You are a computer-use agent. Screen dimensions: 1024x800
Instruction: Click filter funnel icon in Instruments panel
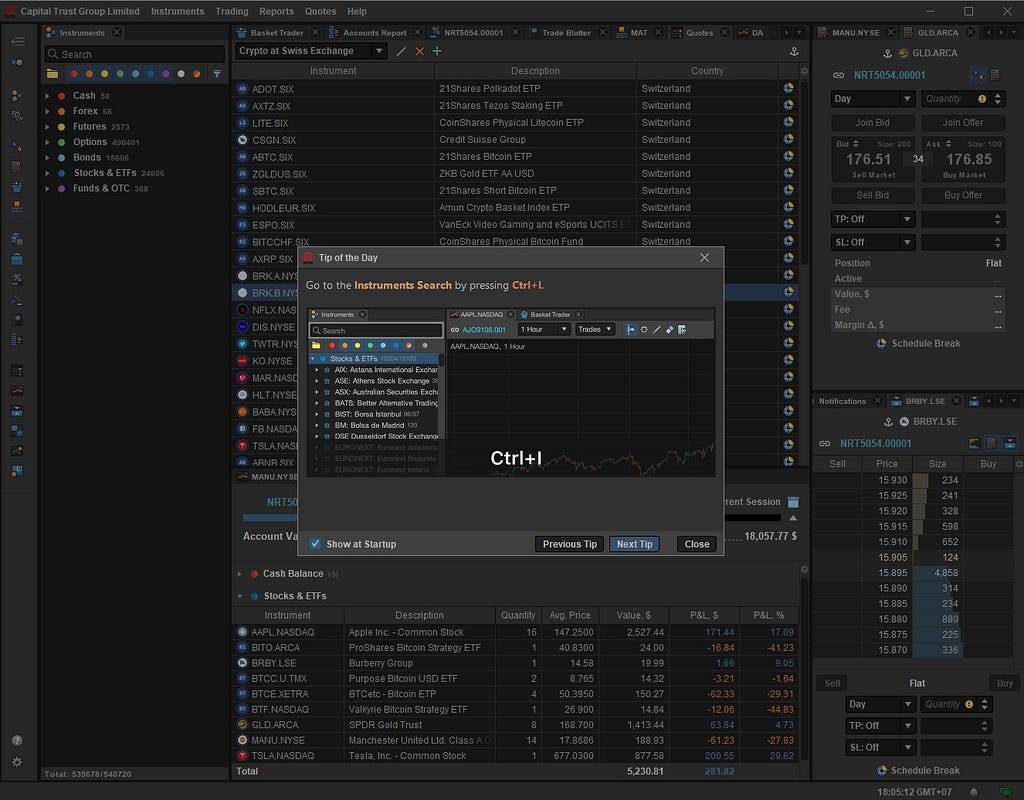(217, 74)
